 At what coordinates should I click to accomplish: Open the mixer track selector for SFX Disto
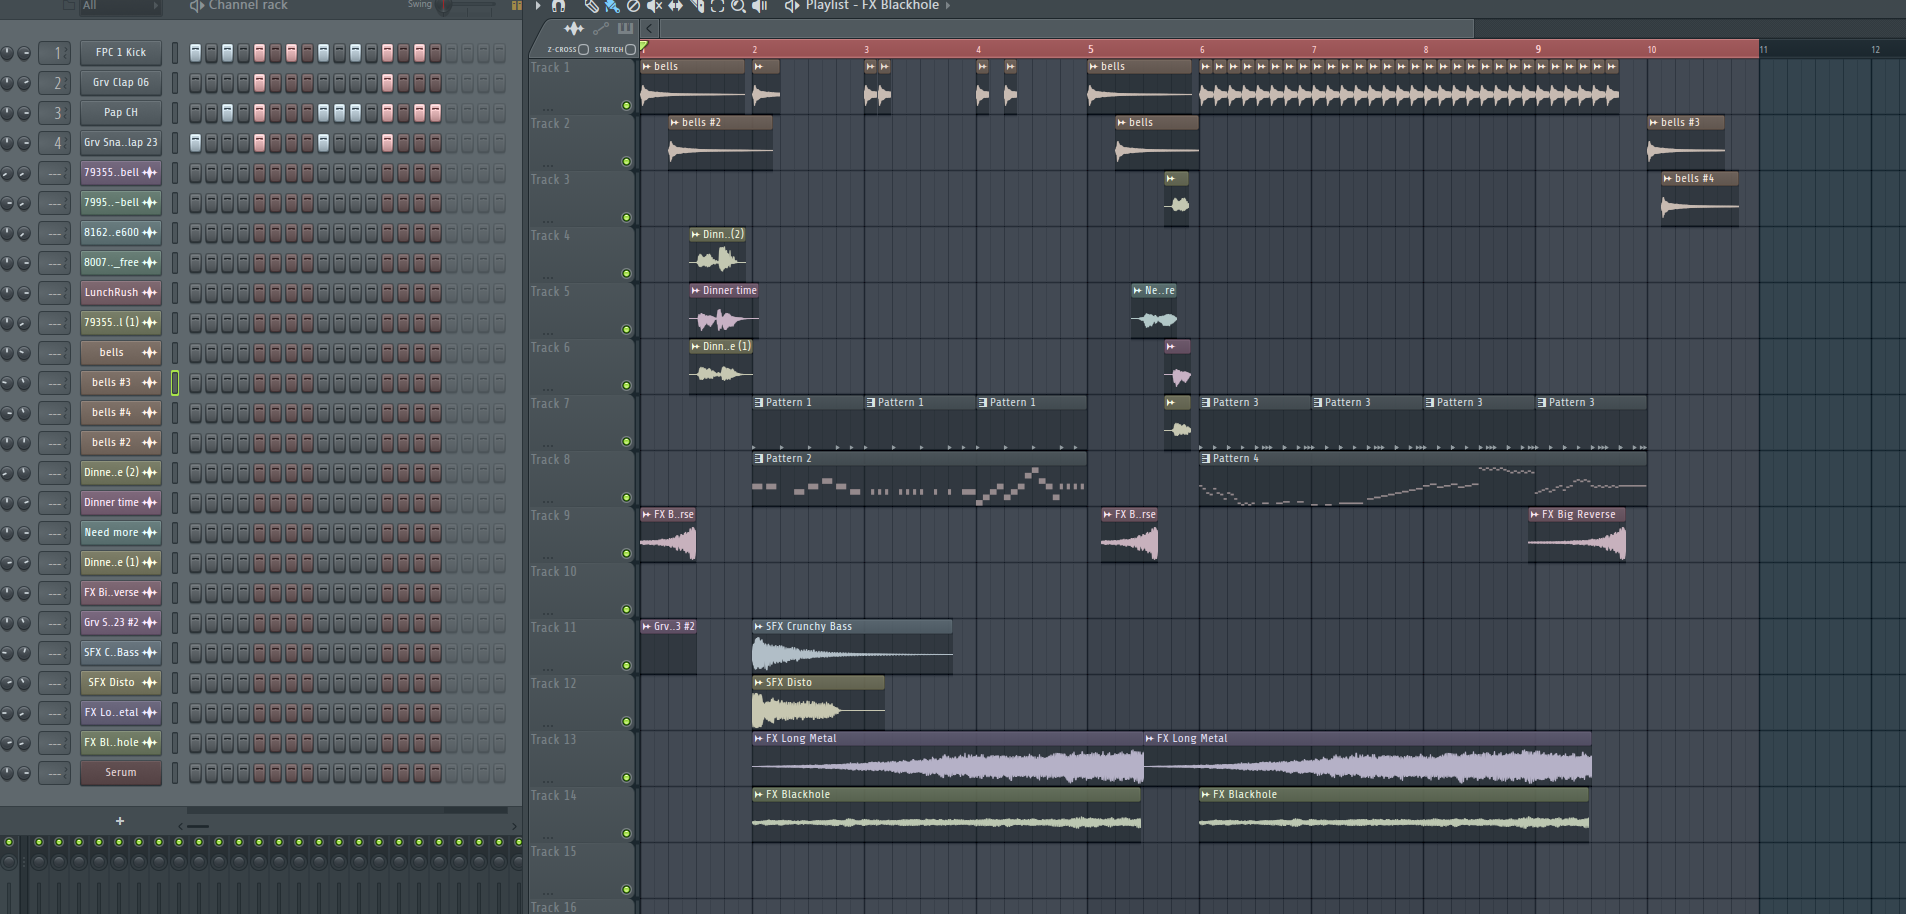coord(55,683)
